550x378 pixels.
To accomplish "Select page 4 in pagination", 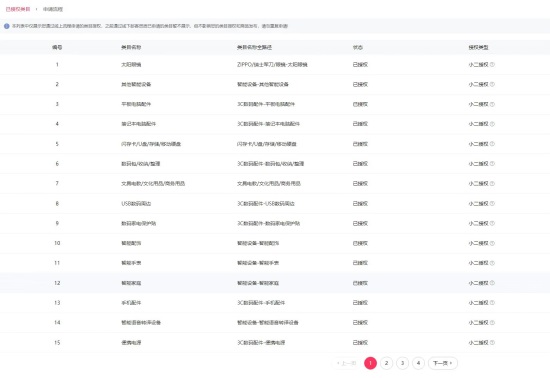I will click(418, 363).
